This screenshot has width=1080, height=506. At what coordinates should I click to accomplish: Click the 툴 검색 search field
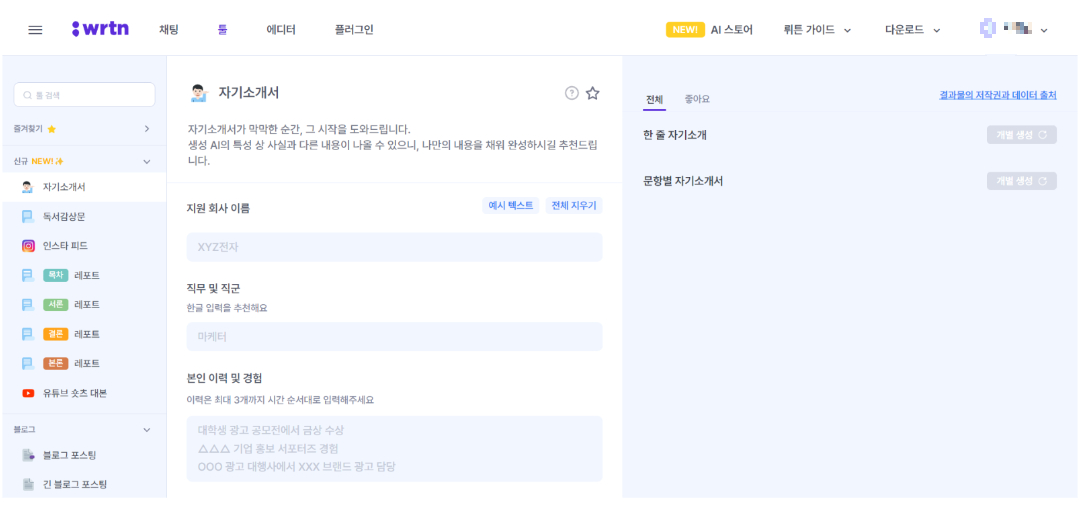[x=84, y=95]
